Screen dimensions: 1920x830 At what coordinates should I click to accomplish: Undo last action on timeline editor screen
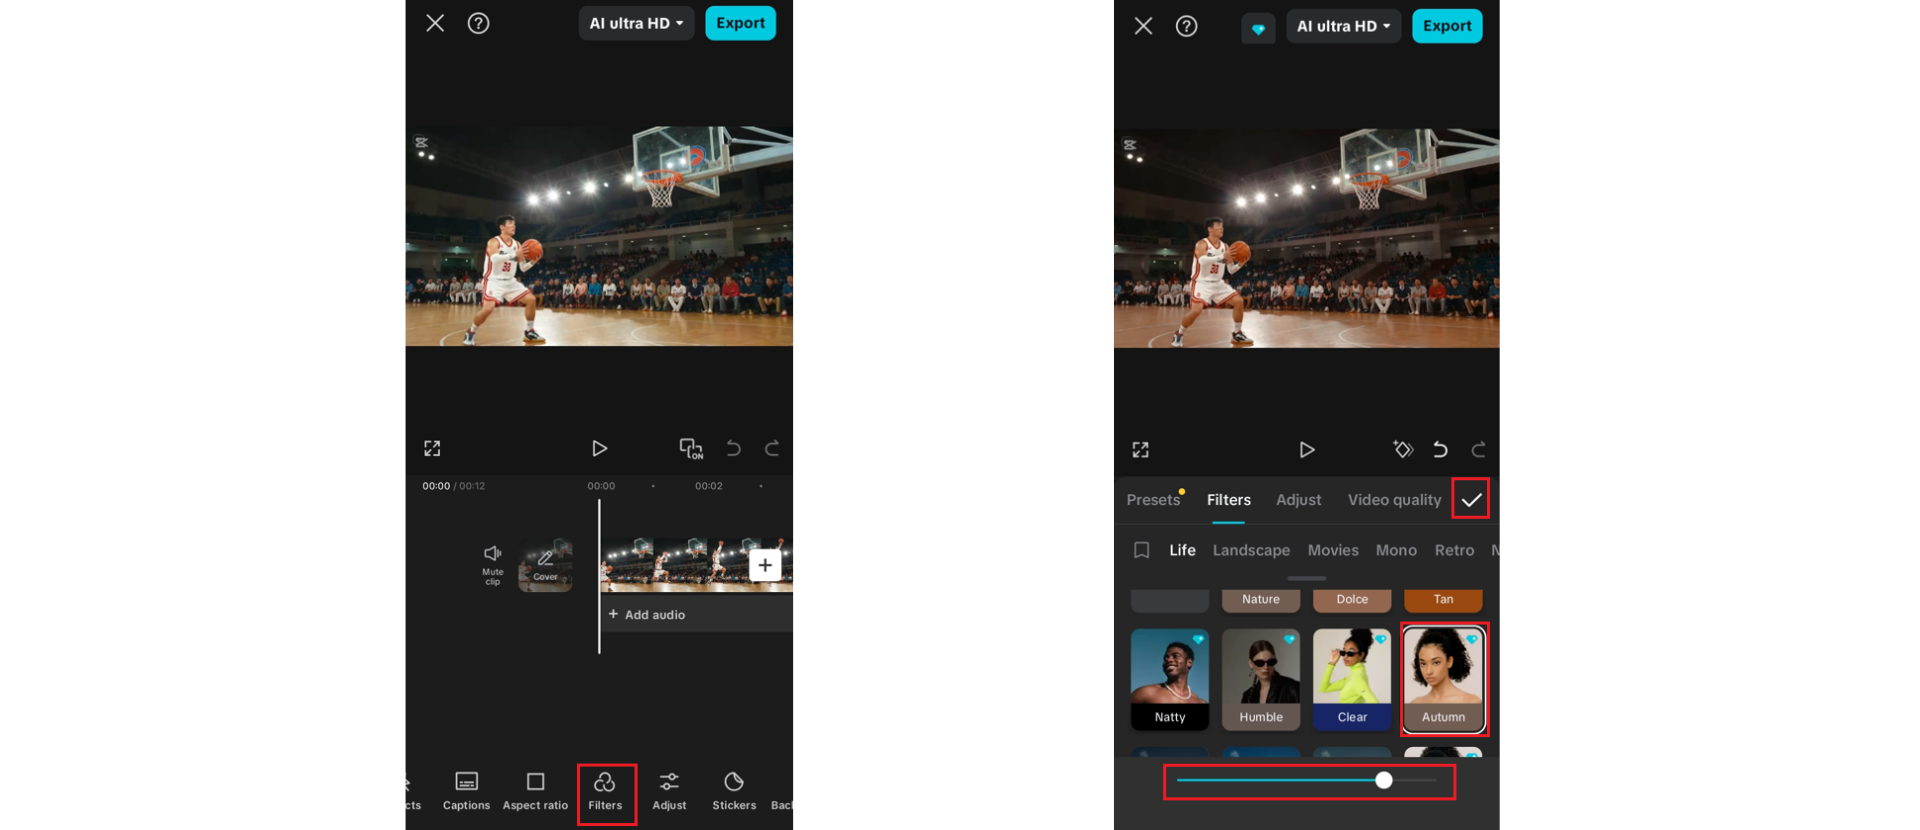(x=733, y=448)
